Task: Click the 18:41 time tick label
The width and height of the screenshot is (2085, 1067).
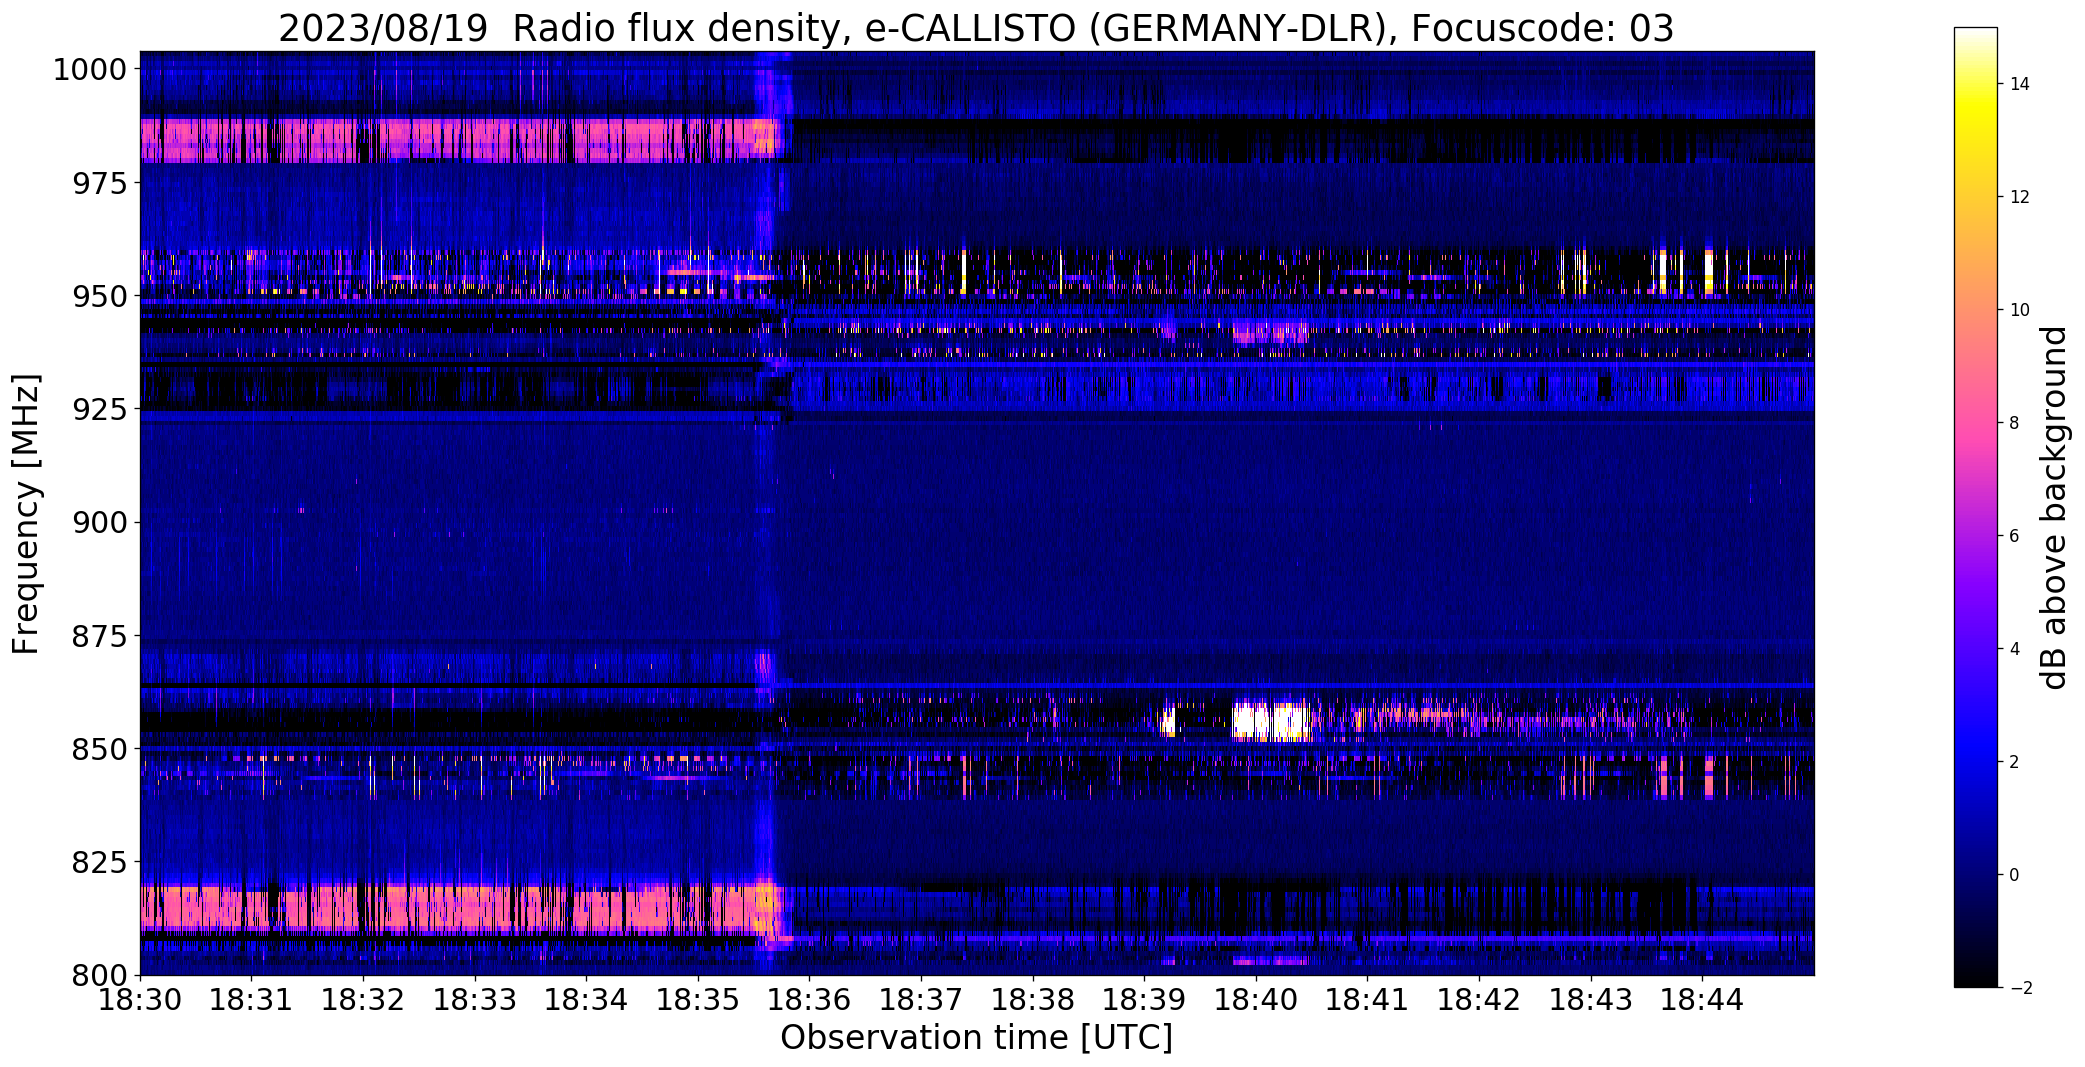Action: pos(1368,1000)
